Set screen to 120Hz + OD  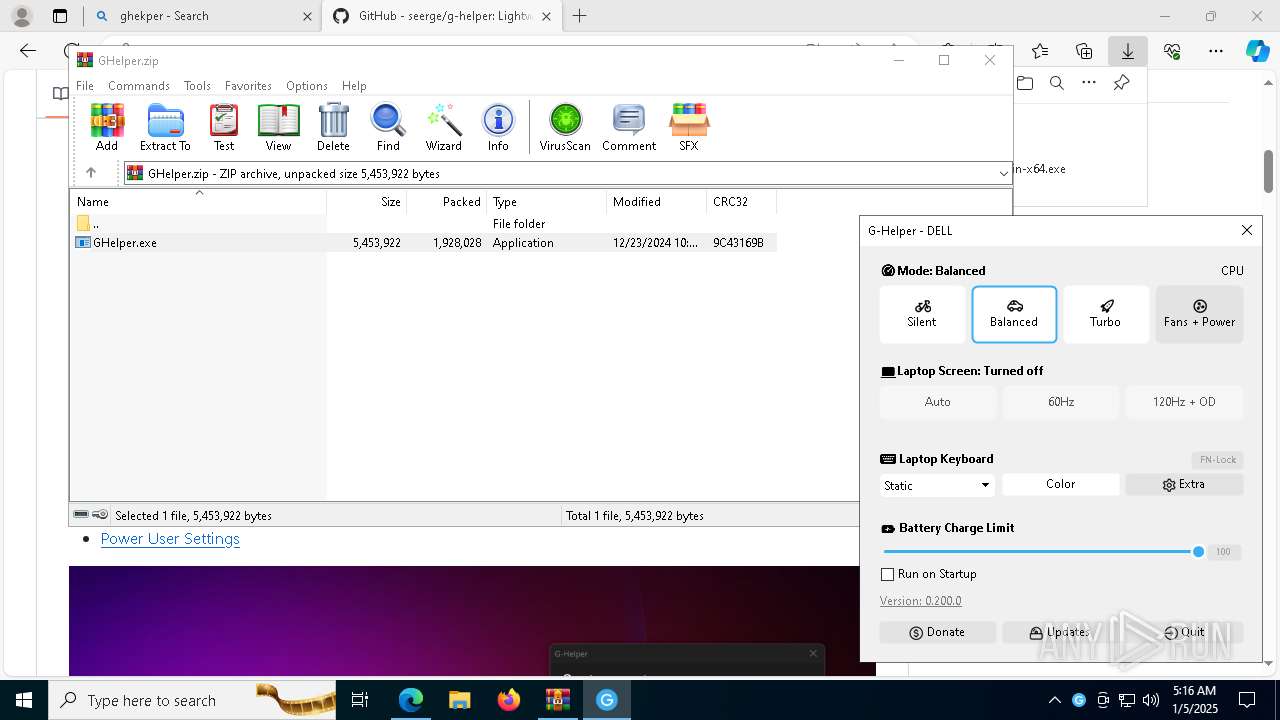point(1184,402)
